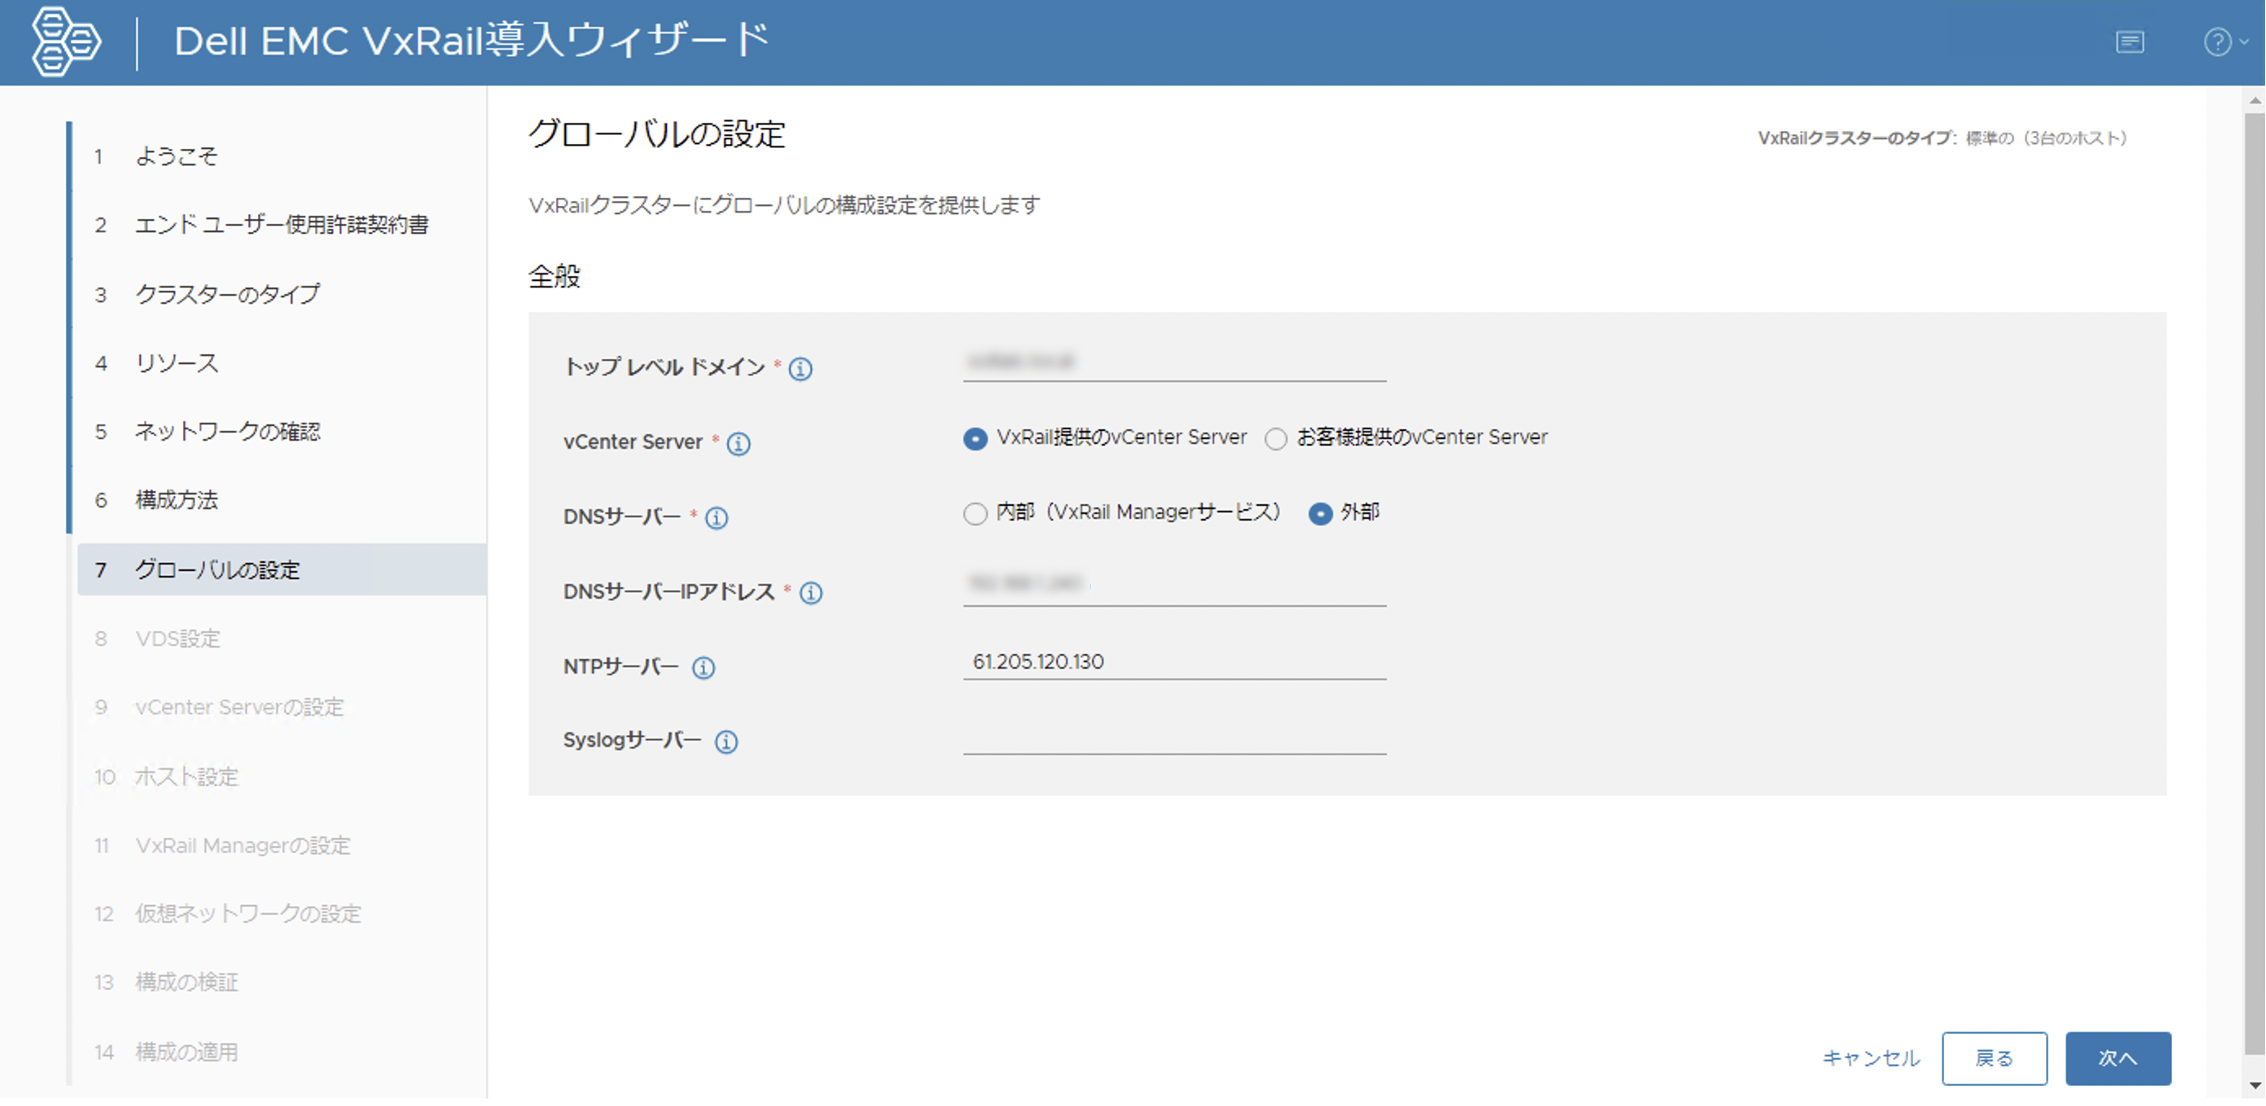Image resolution: width=2266 pixels, height=1106 pixels.
Task: Open step 6 構成方法 in sidebar
Action: (176, 501)
